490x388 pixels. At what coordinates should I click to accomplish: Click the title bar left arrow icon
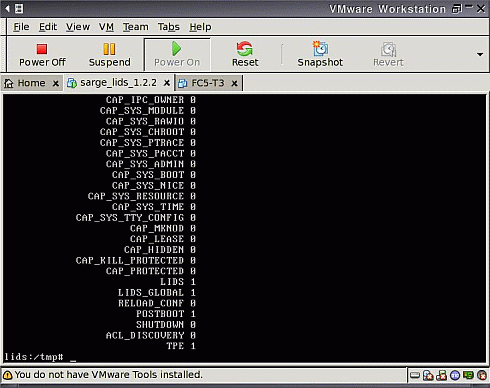click(x=7, y=9)
